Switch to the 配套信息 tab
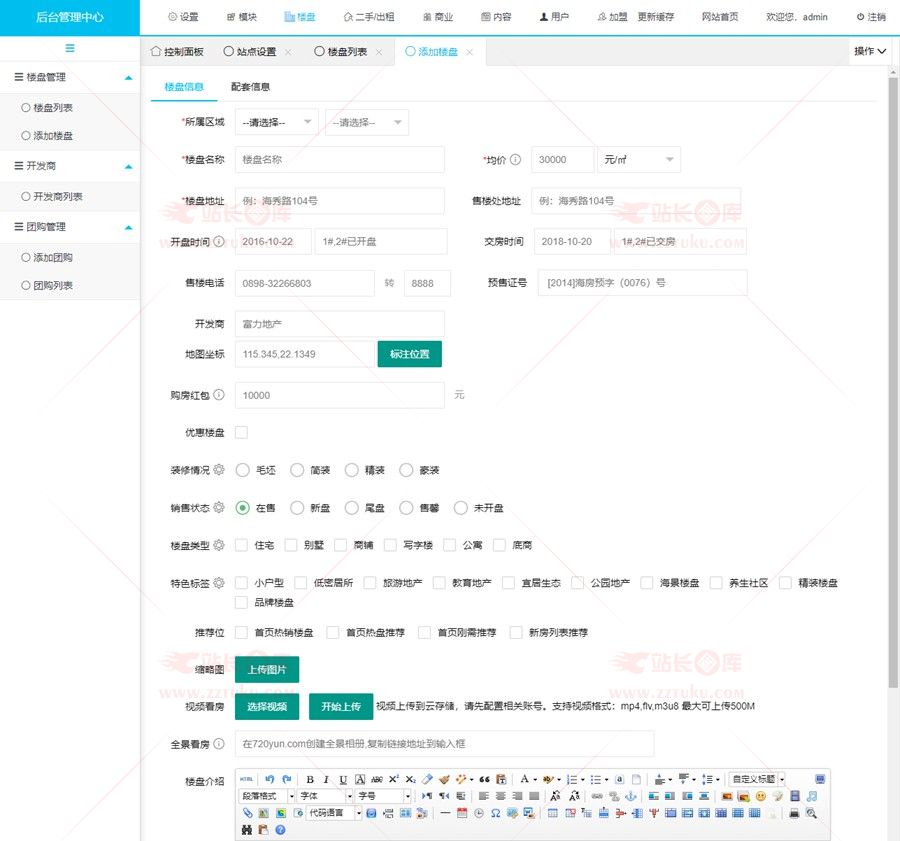This screenshot has height=841, width=900. 250,87
